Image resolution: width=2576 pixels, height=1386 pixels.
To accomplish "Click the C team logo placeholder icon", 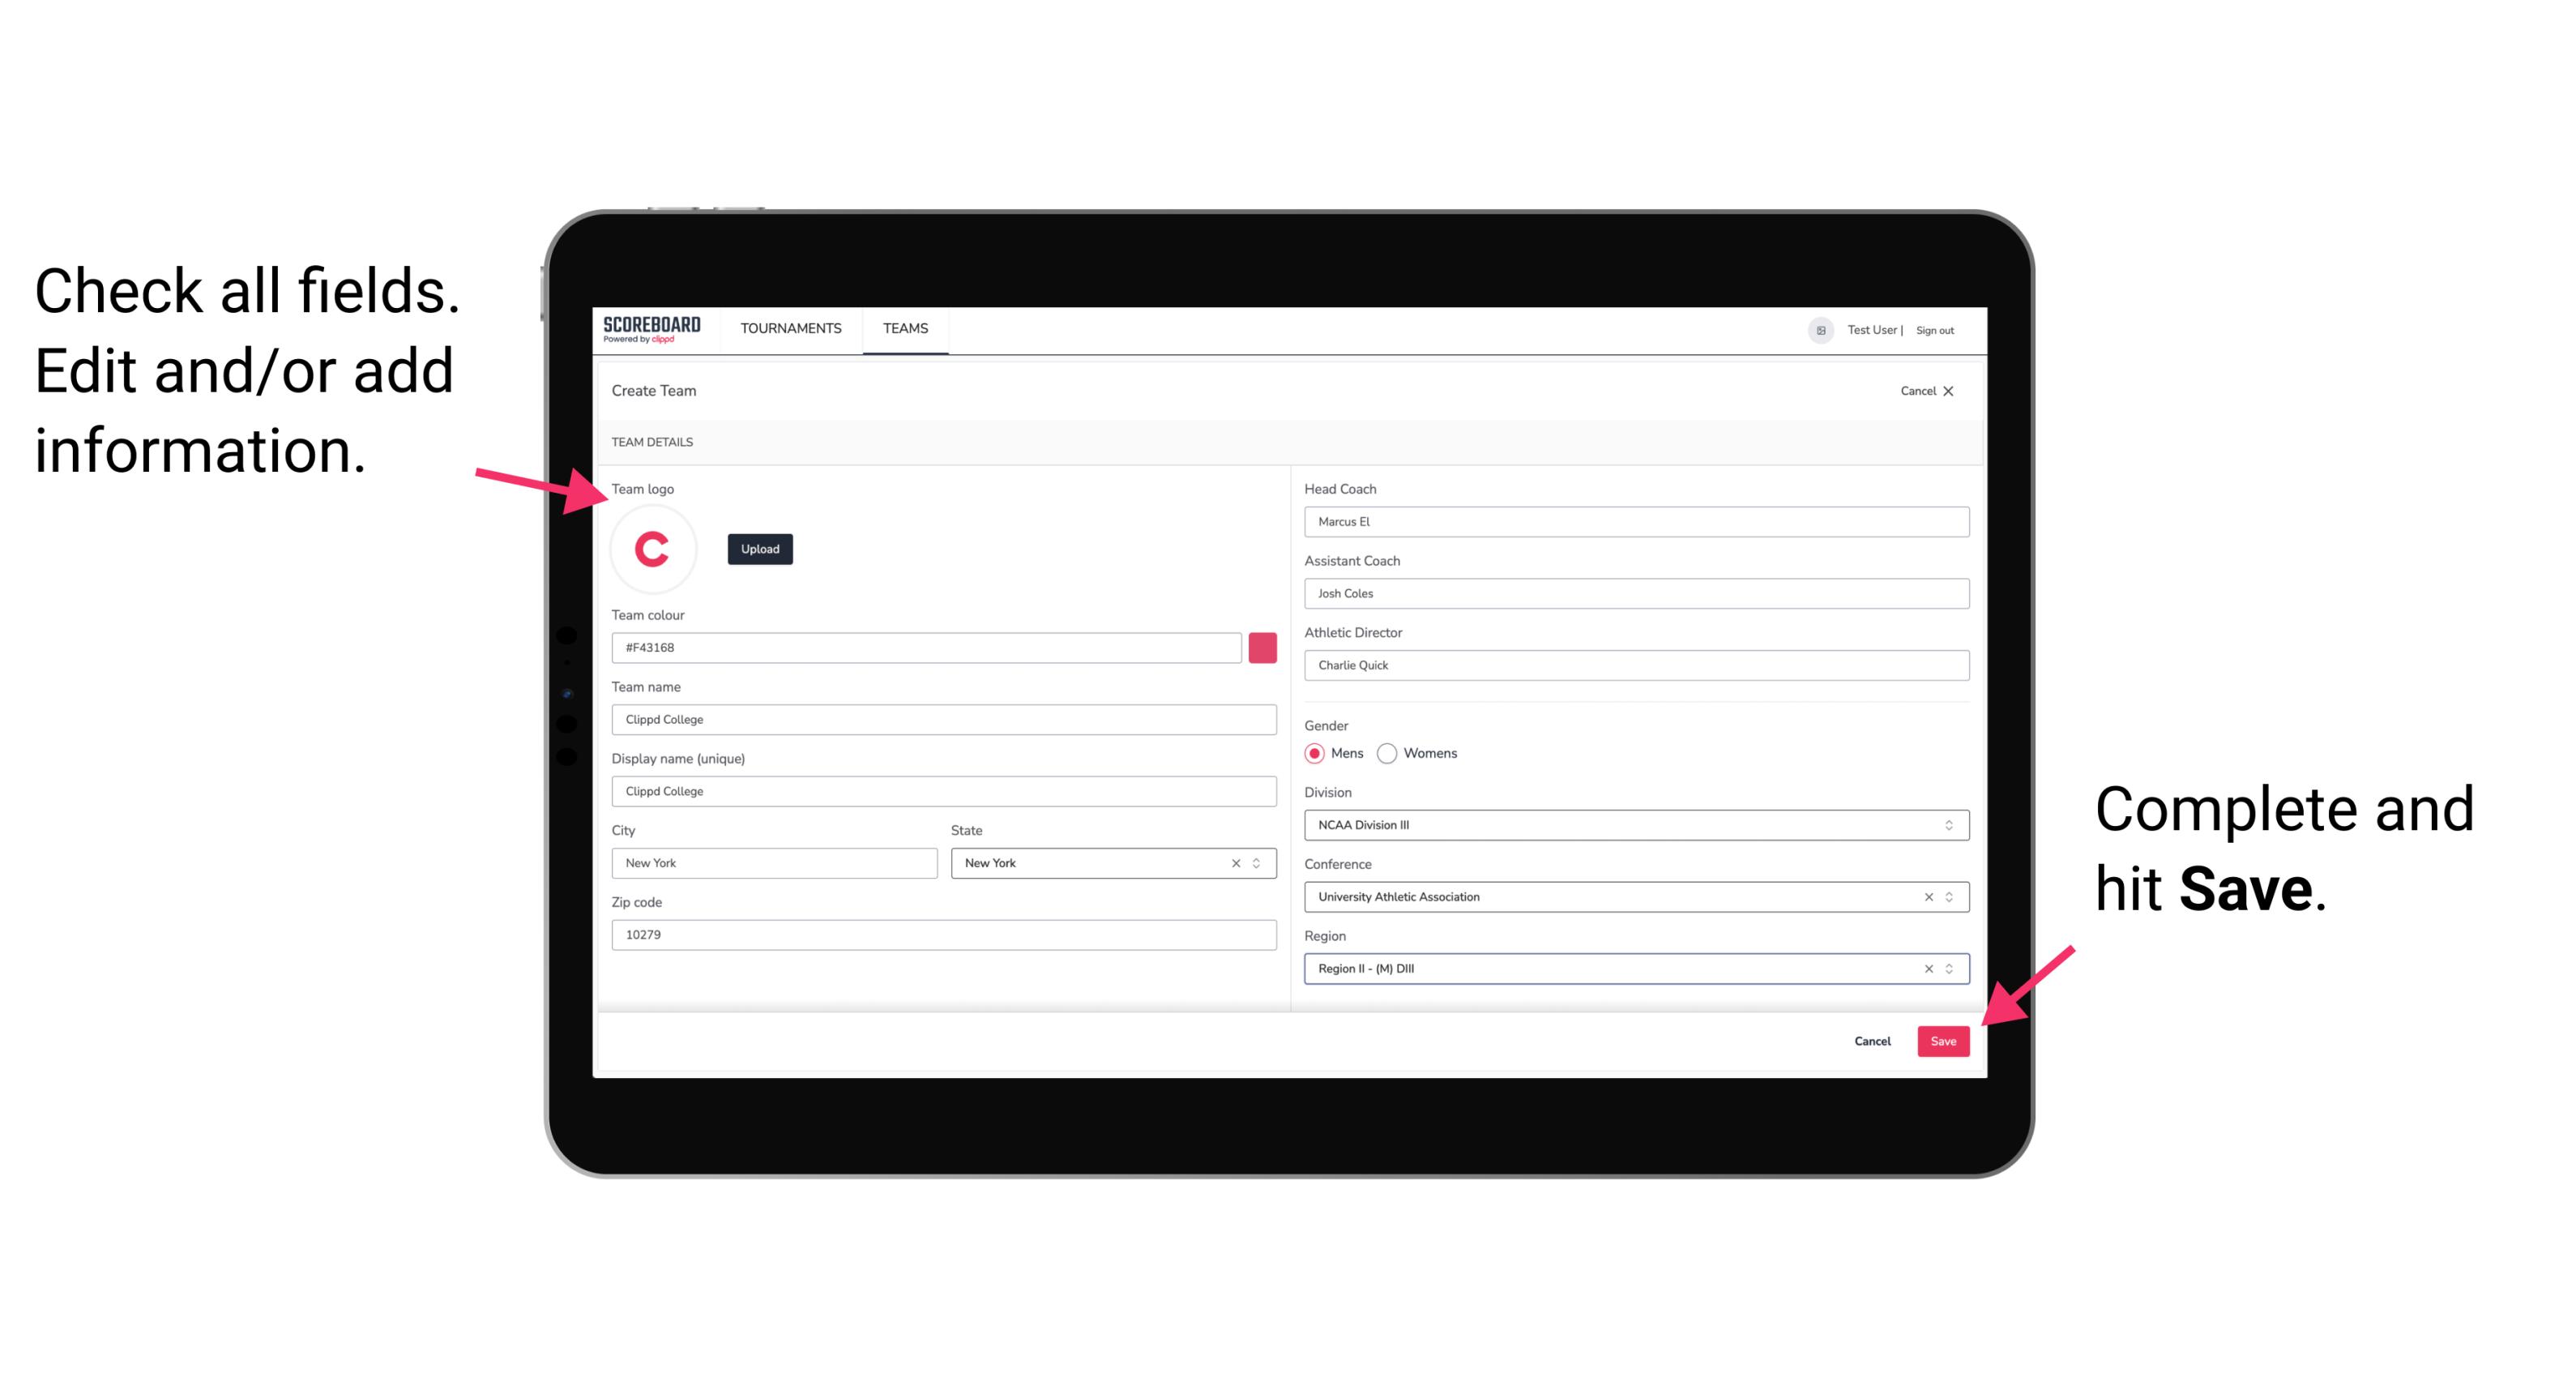I will pyautogui.click(x=653, y=548).
